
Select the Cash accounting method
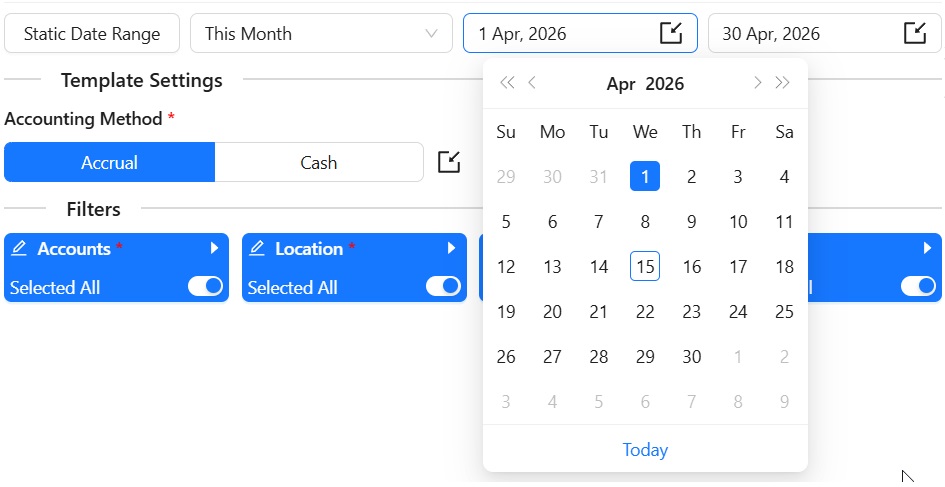(x=319, y=162)
